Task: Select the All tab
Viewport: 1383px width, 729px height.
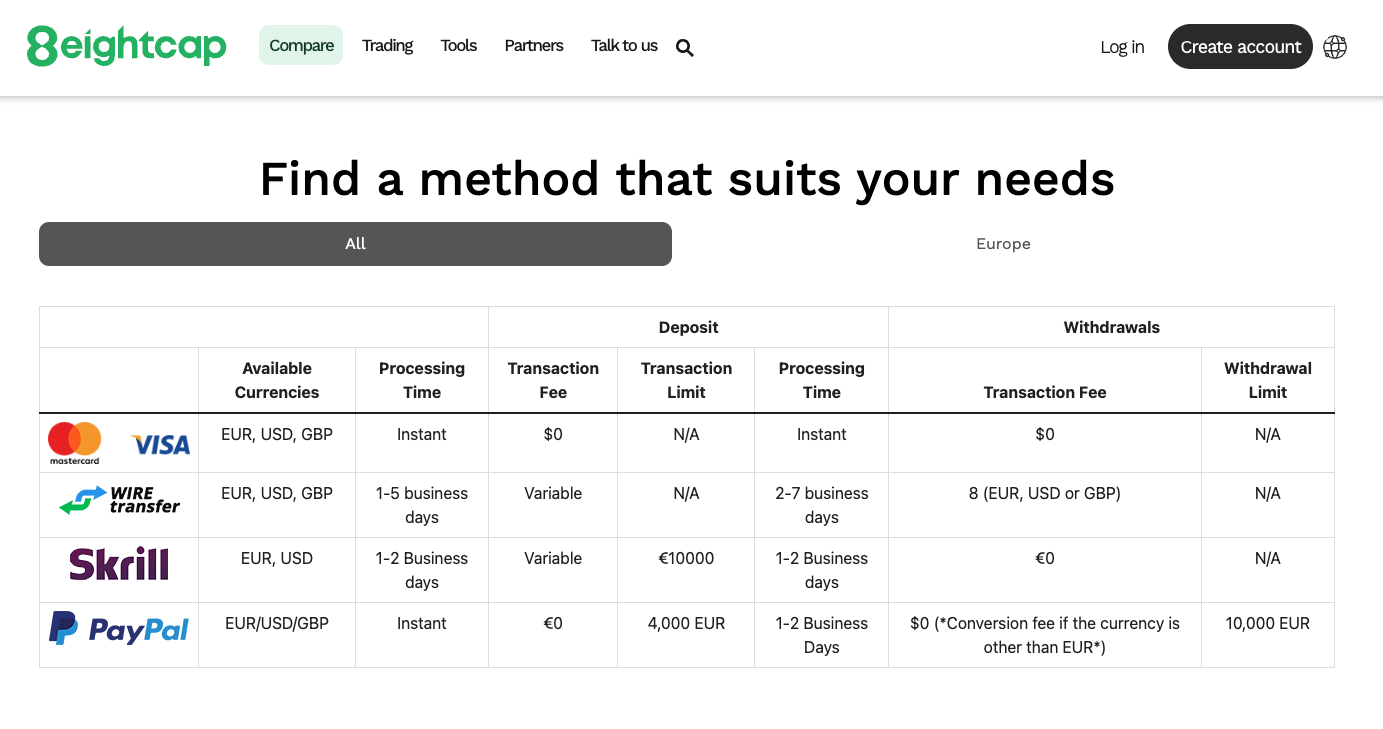Action: pyautogui.click(x=355, y=244)
